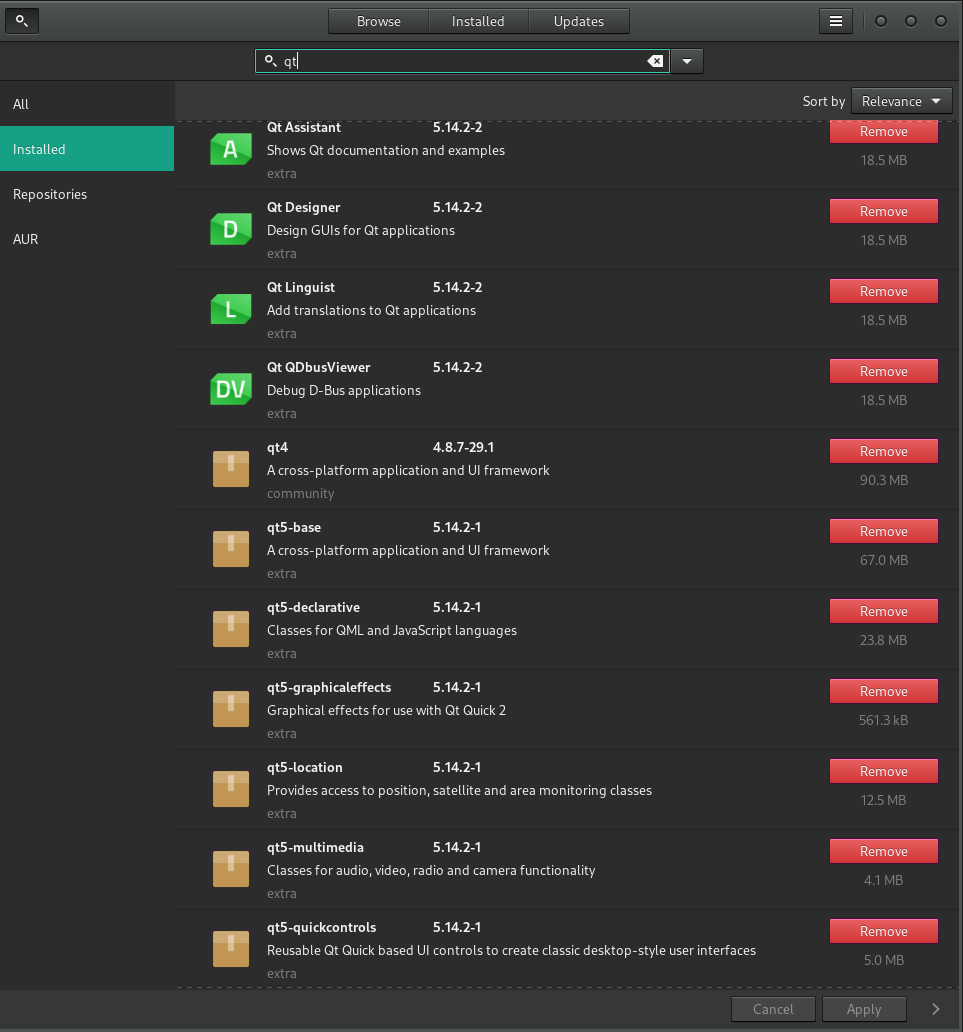Screen dimensions: 963x1032
Task: Remove the Qt Linguist package
Action: pos(883,292)
